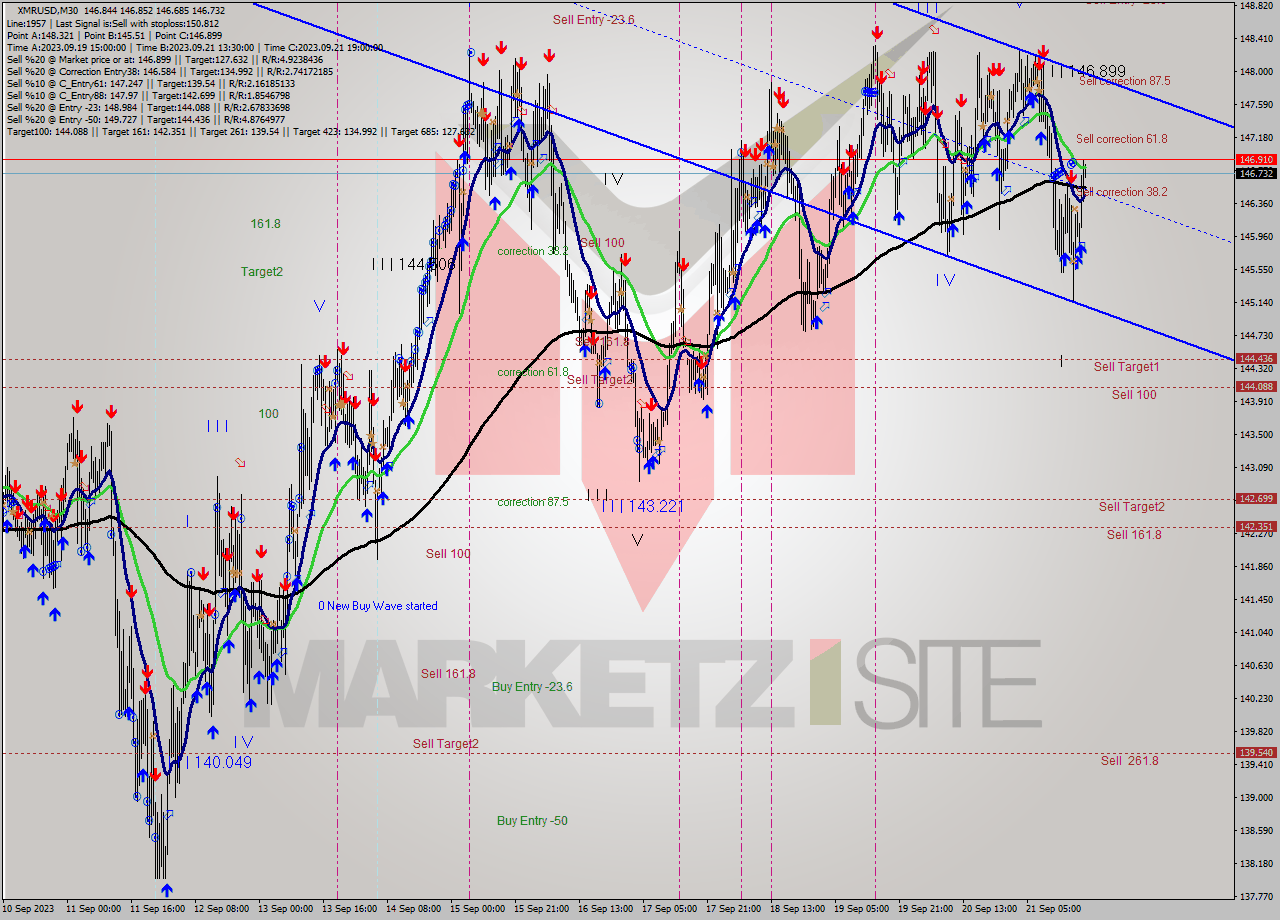
Task: Click the green 'correction 61.8' label
Action: point(534,372)
